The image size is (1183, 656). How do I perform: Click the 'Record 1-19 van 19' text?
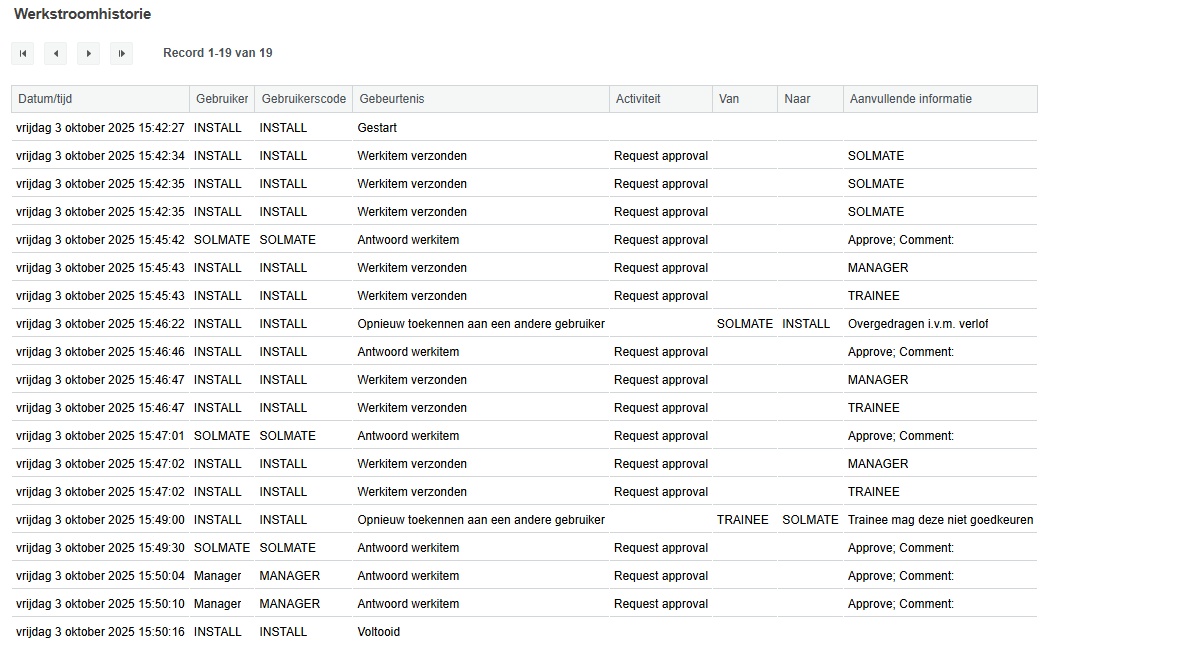217,53
